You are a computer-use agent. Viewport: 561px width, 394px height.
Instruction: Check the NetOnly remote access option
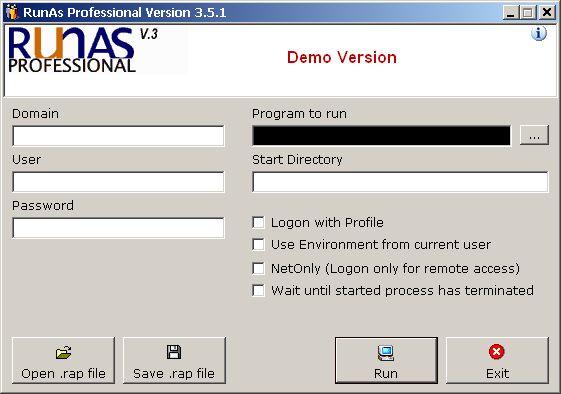(258, 268)
